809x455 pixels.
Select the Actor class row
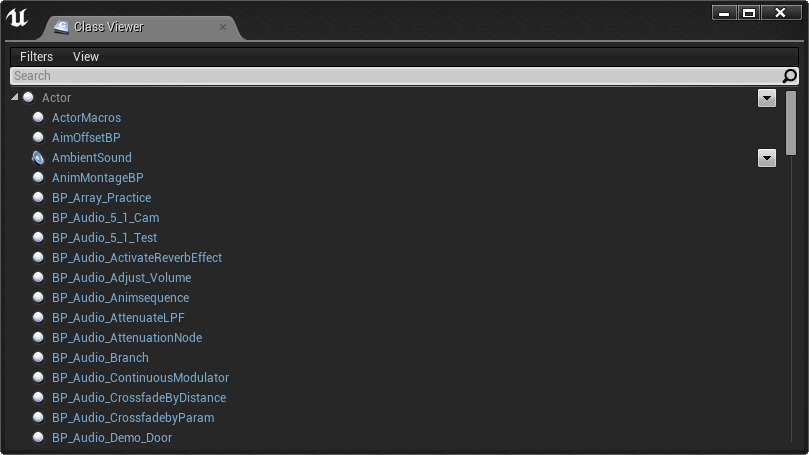[56, 98]
